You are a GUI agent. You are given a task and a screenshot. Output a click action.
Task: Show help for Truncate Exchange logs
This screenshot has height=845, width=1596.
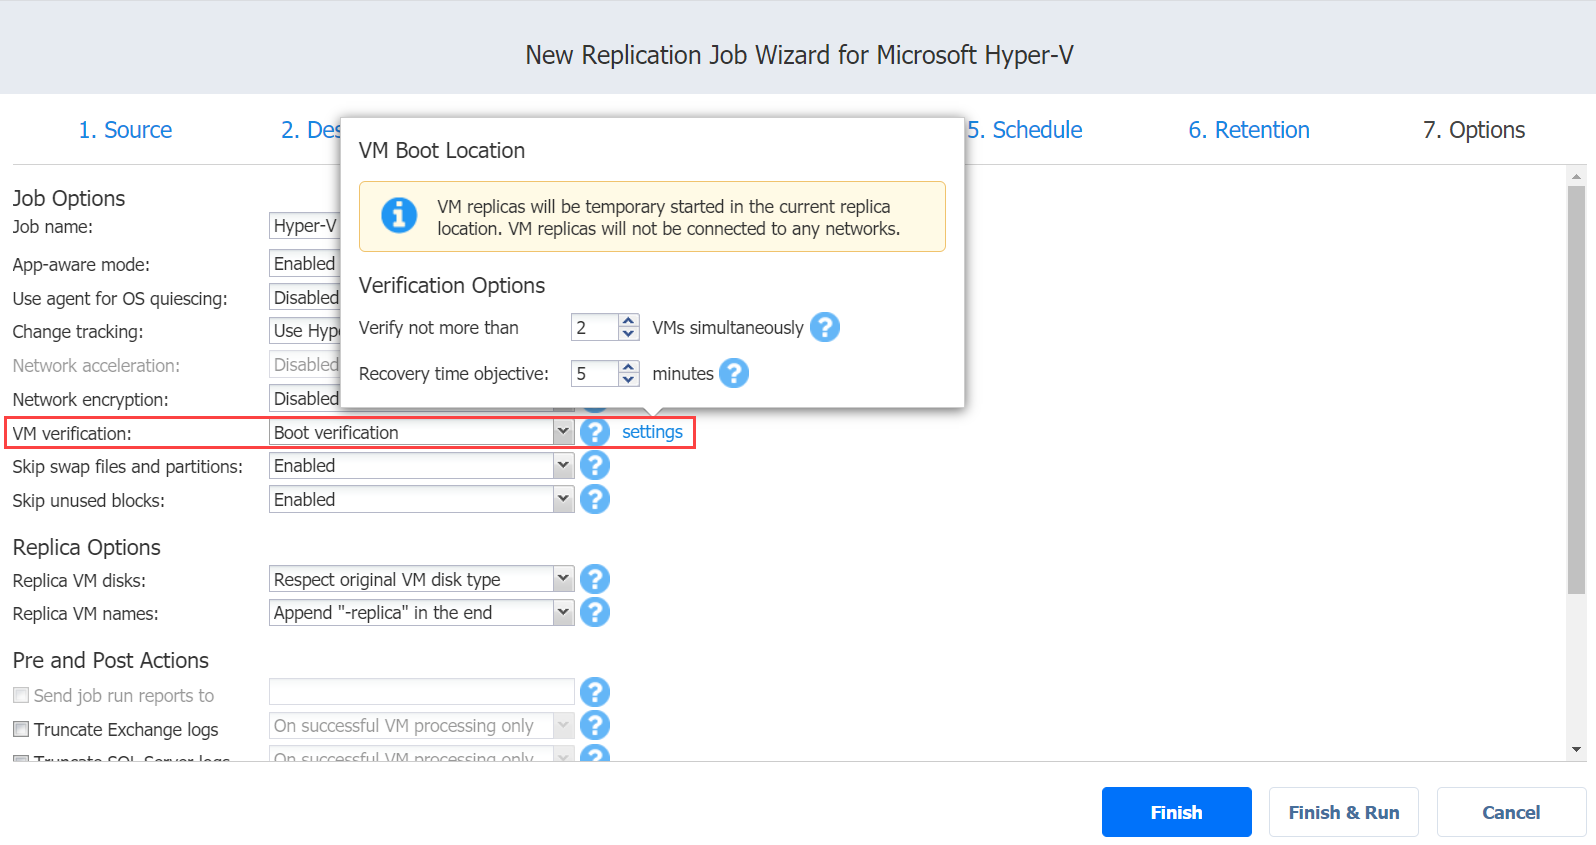pyautogui.click(x=595, y=725)
